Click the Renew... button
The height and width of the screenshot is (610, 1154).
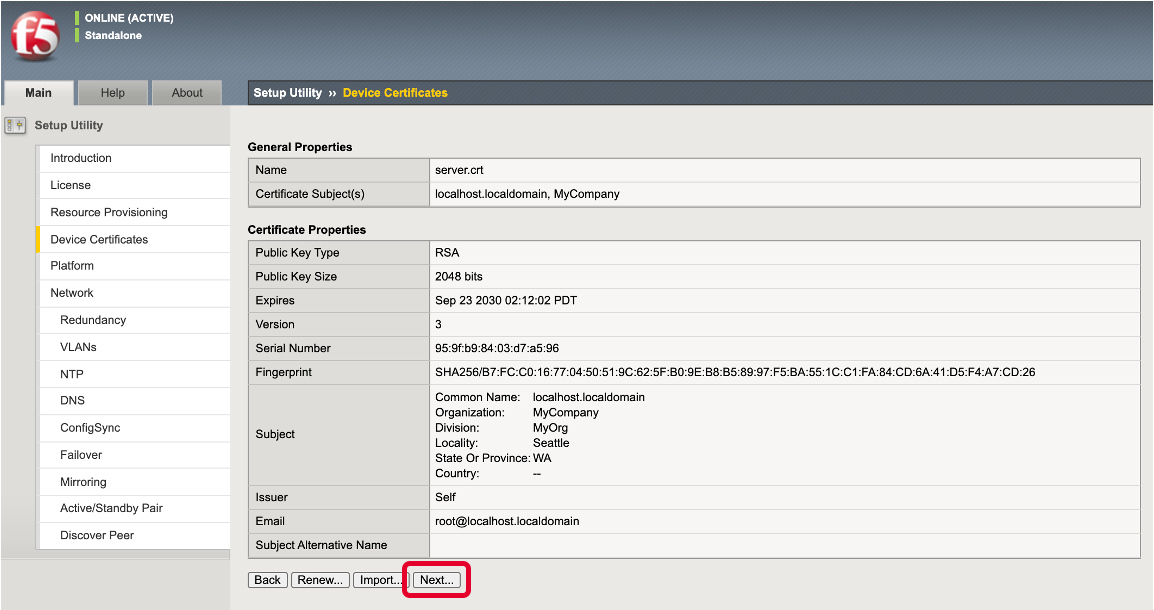[x=319, y=580]
